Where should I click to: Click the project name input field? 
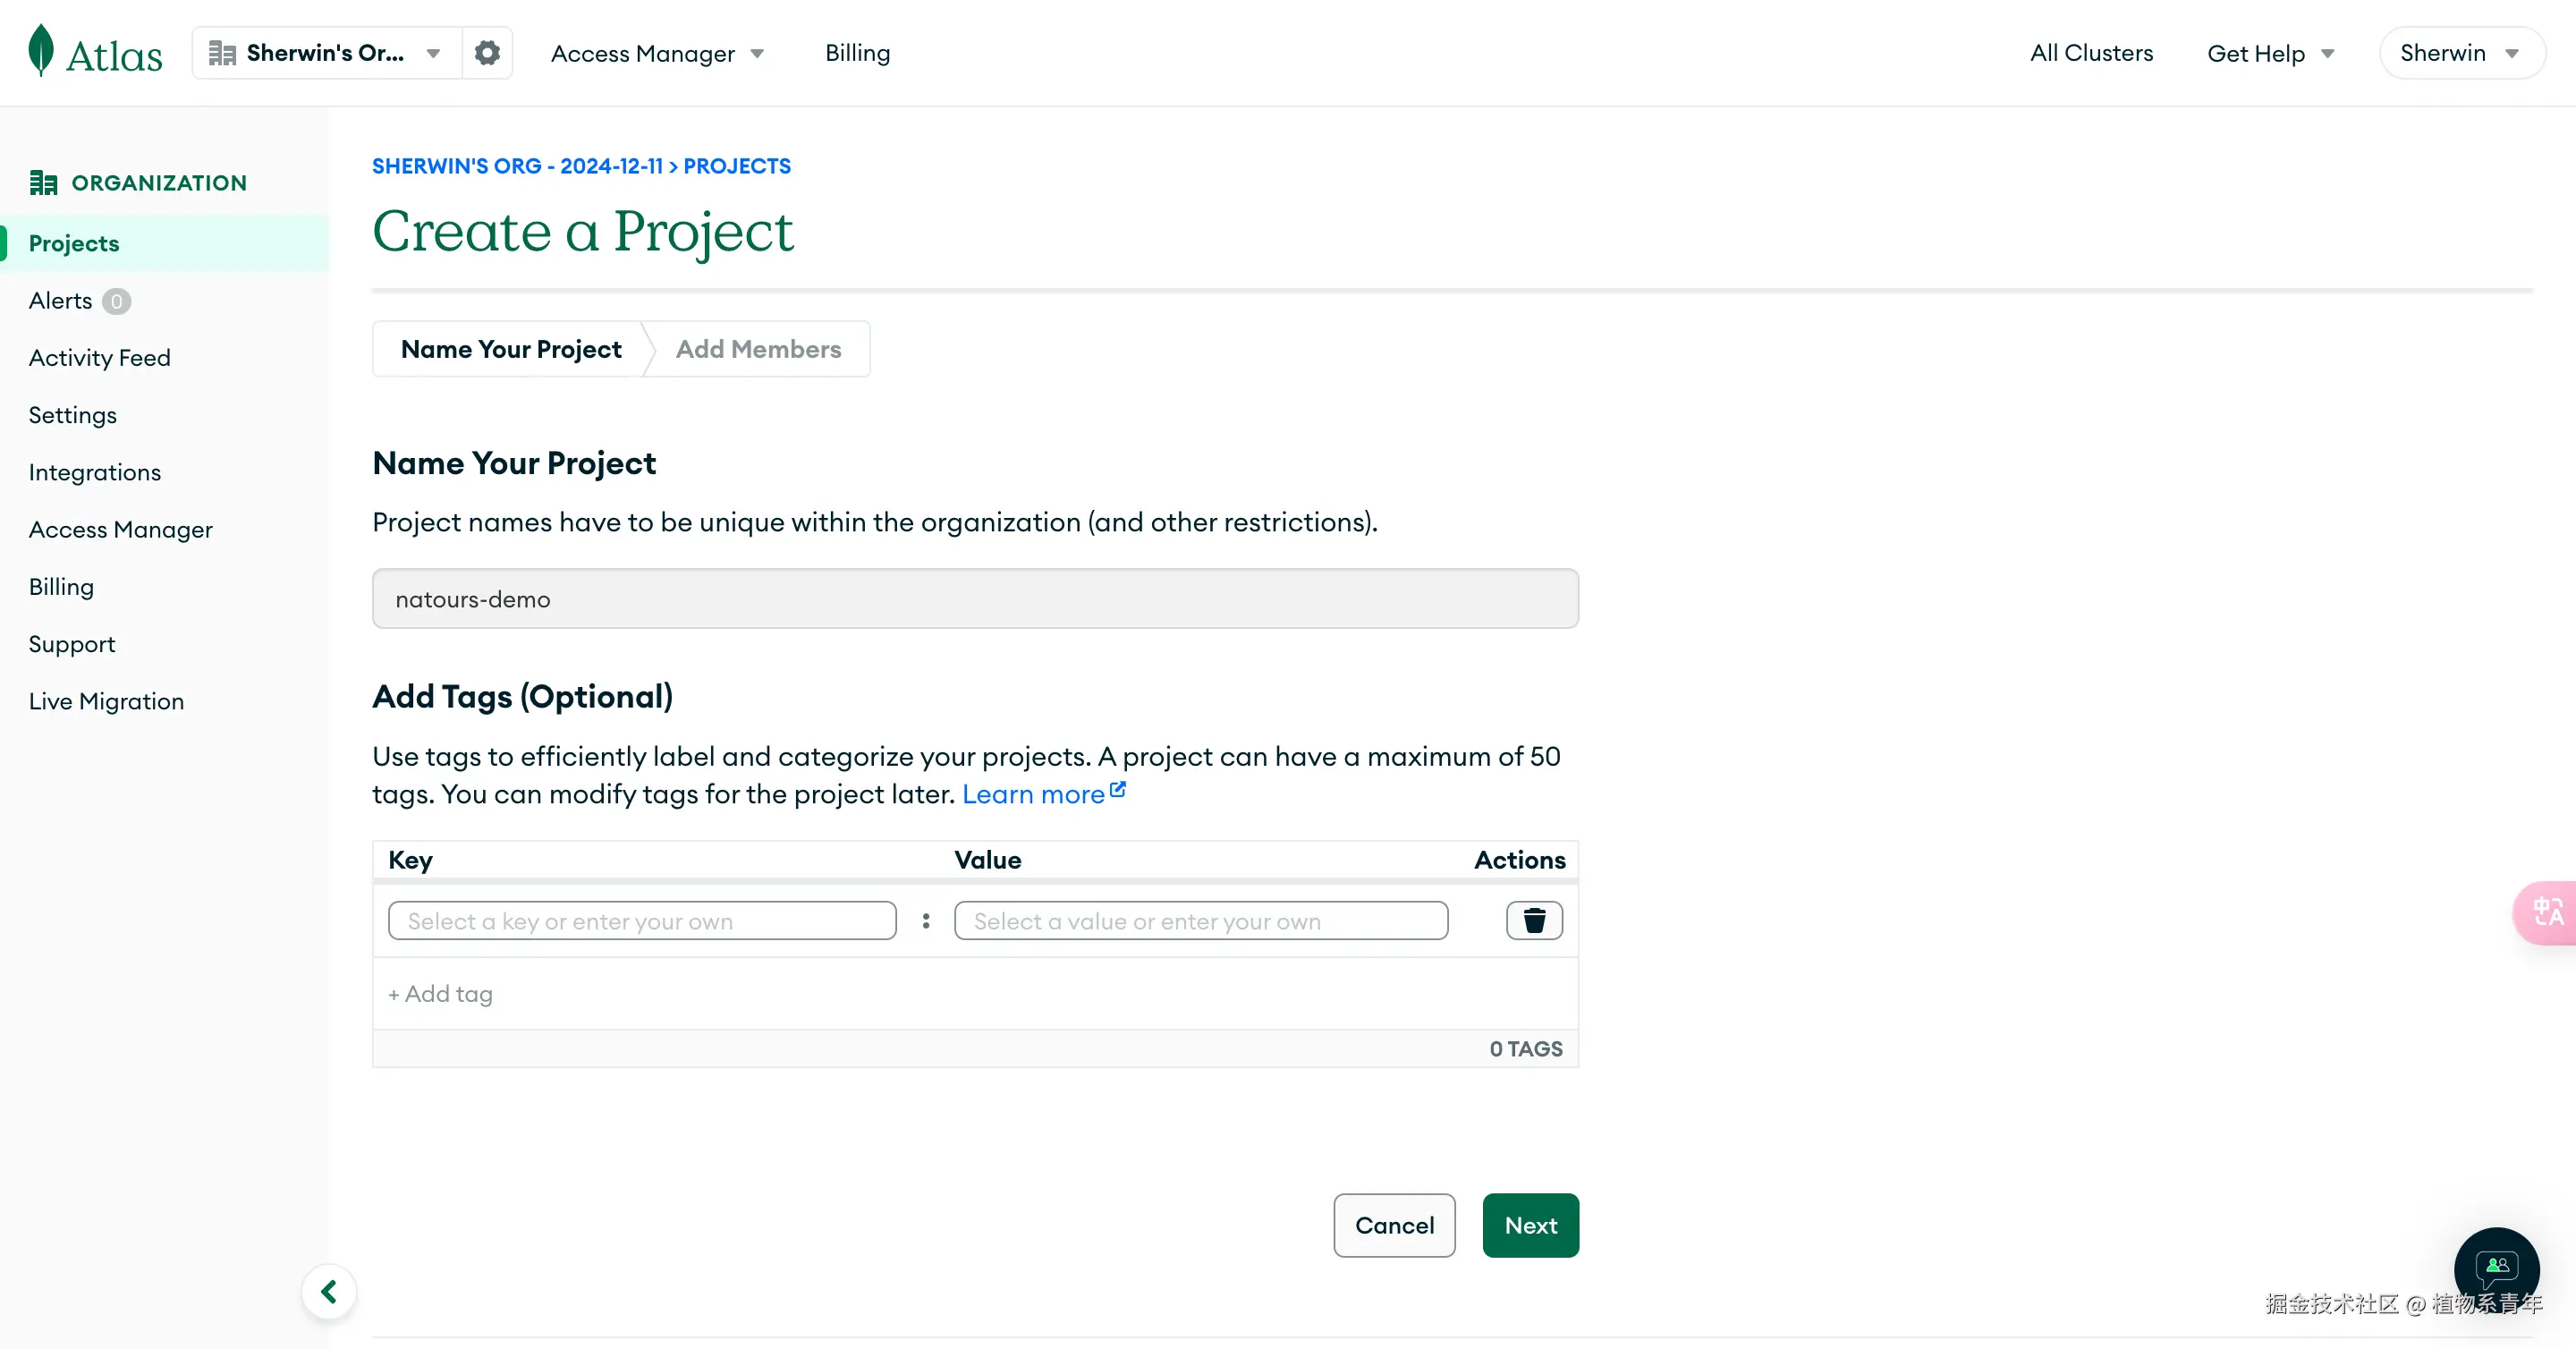coord(975,599)
